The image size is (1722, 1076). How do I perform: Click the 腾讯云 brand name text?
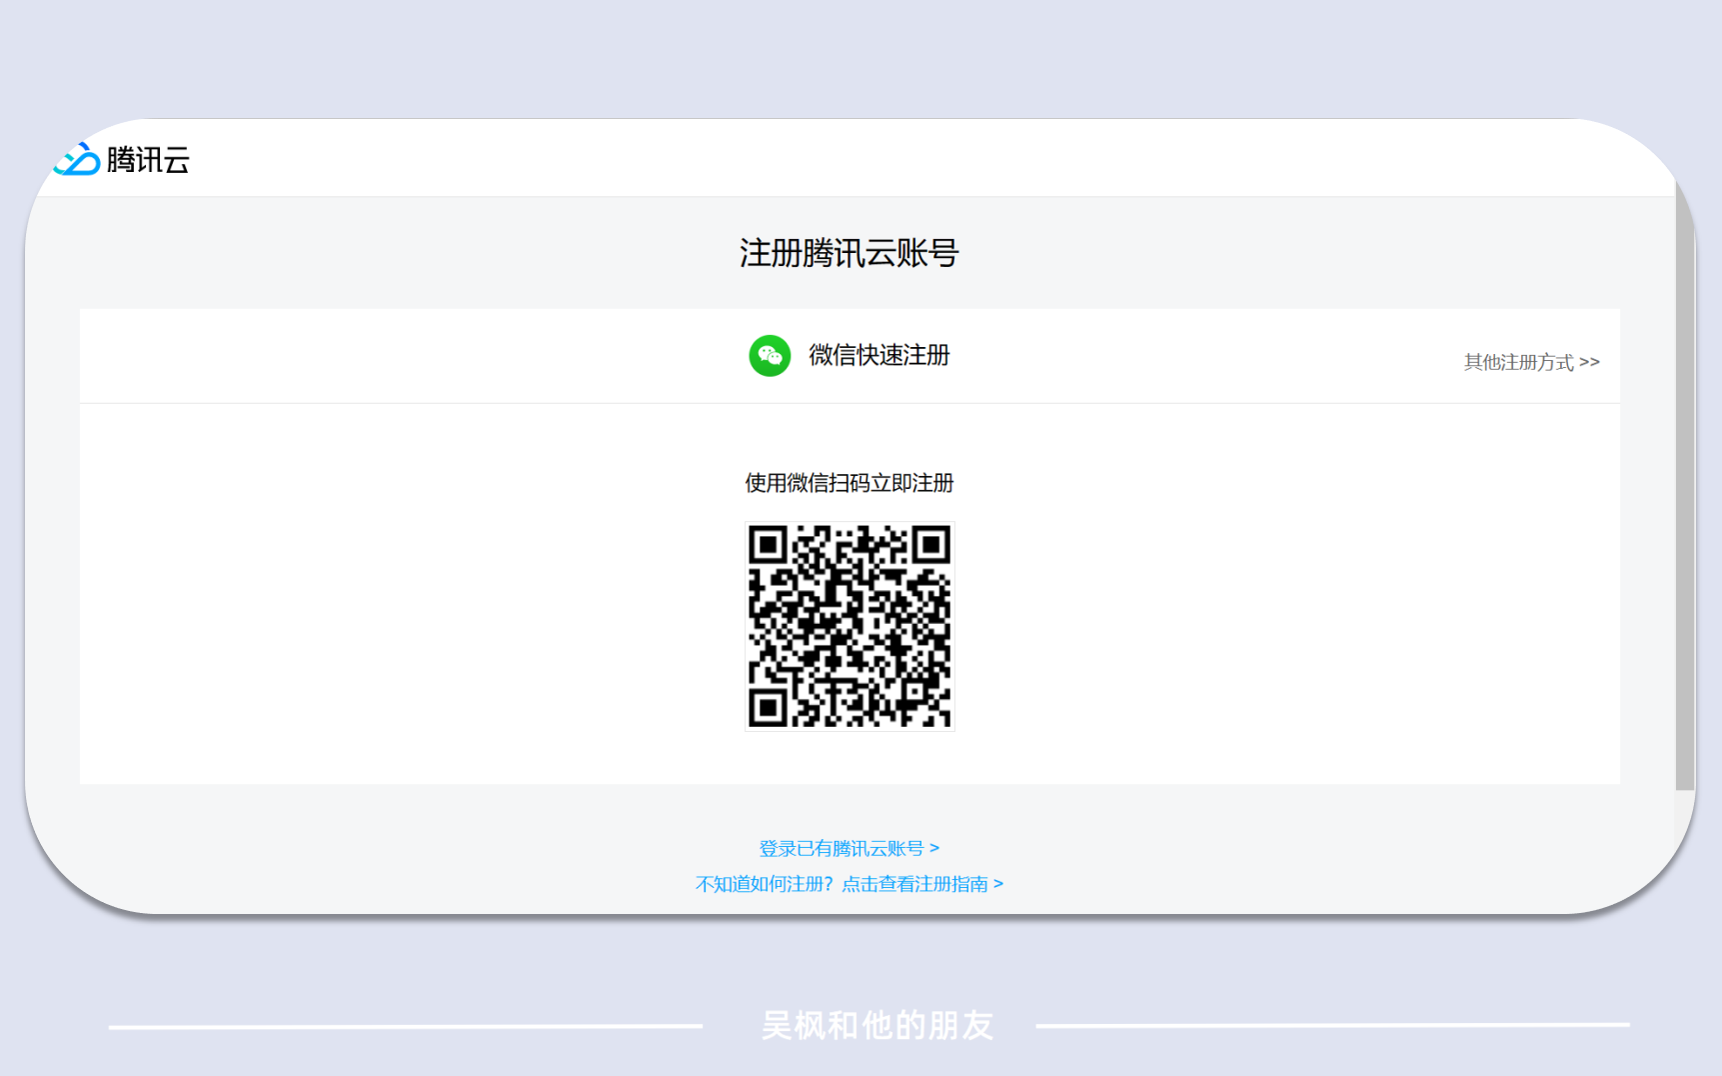[148, 160]
